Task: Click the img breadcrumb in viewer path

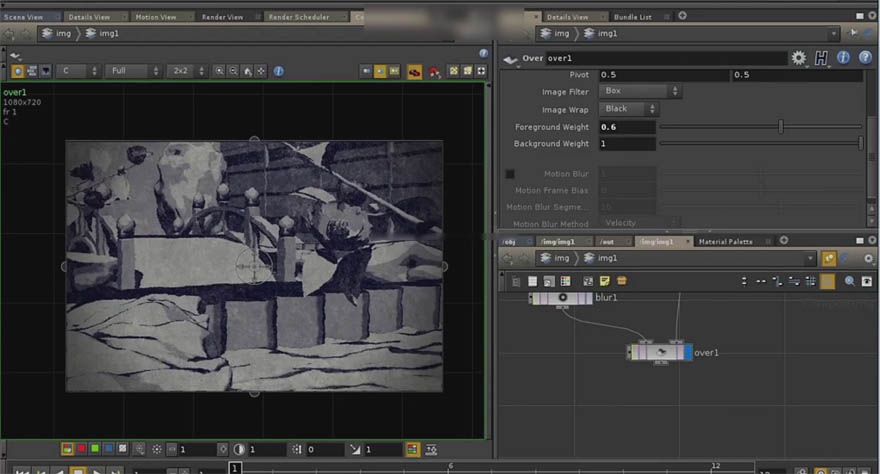Action: tap(56, 34)
